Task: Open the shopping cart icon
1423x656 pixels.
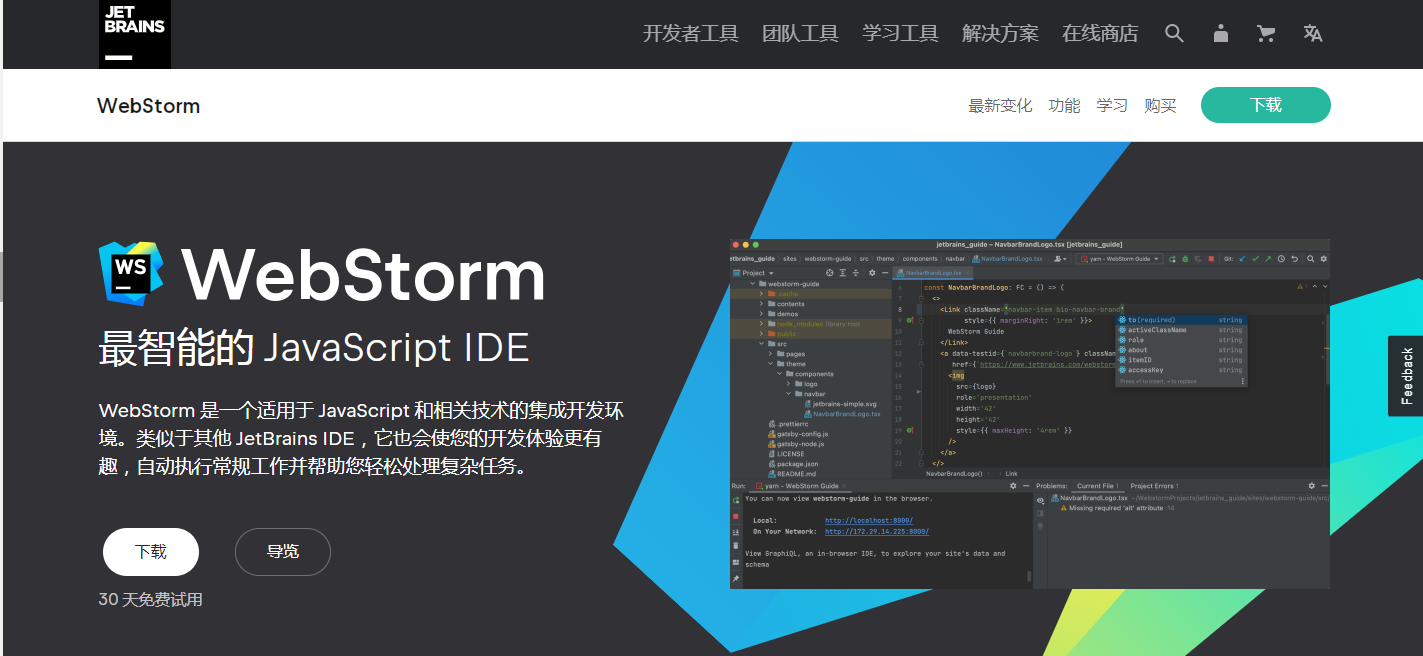Action: [1266, 34]
